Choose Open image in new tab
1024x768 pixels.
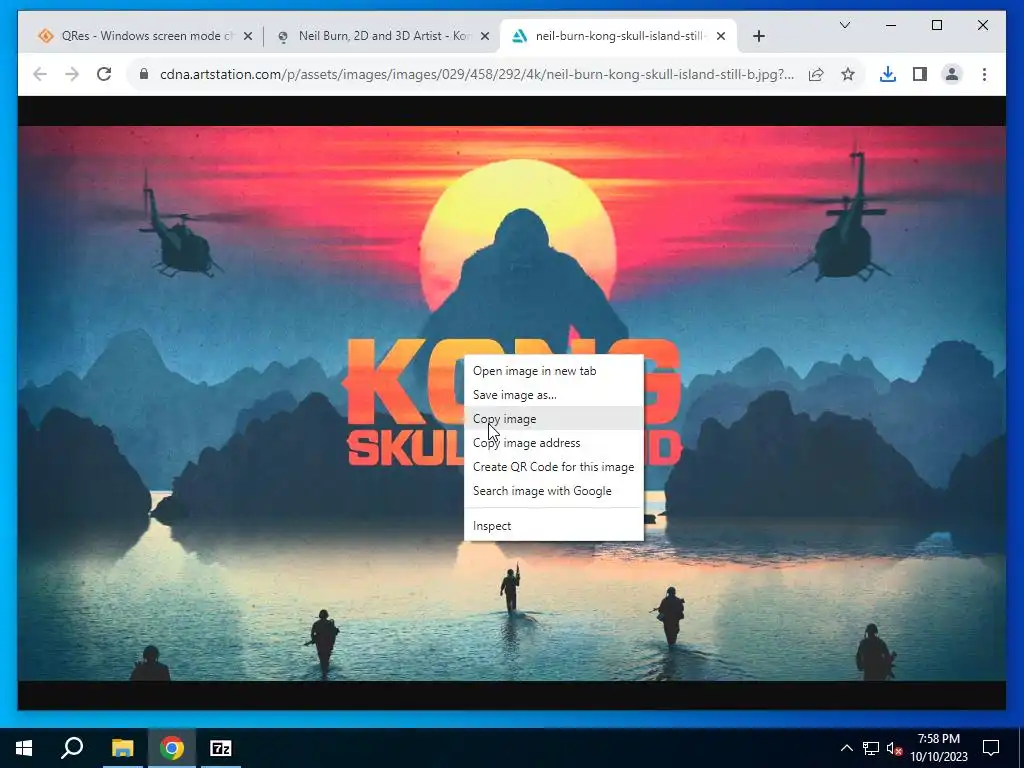(x=554, y=371)
